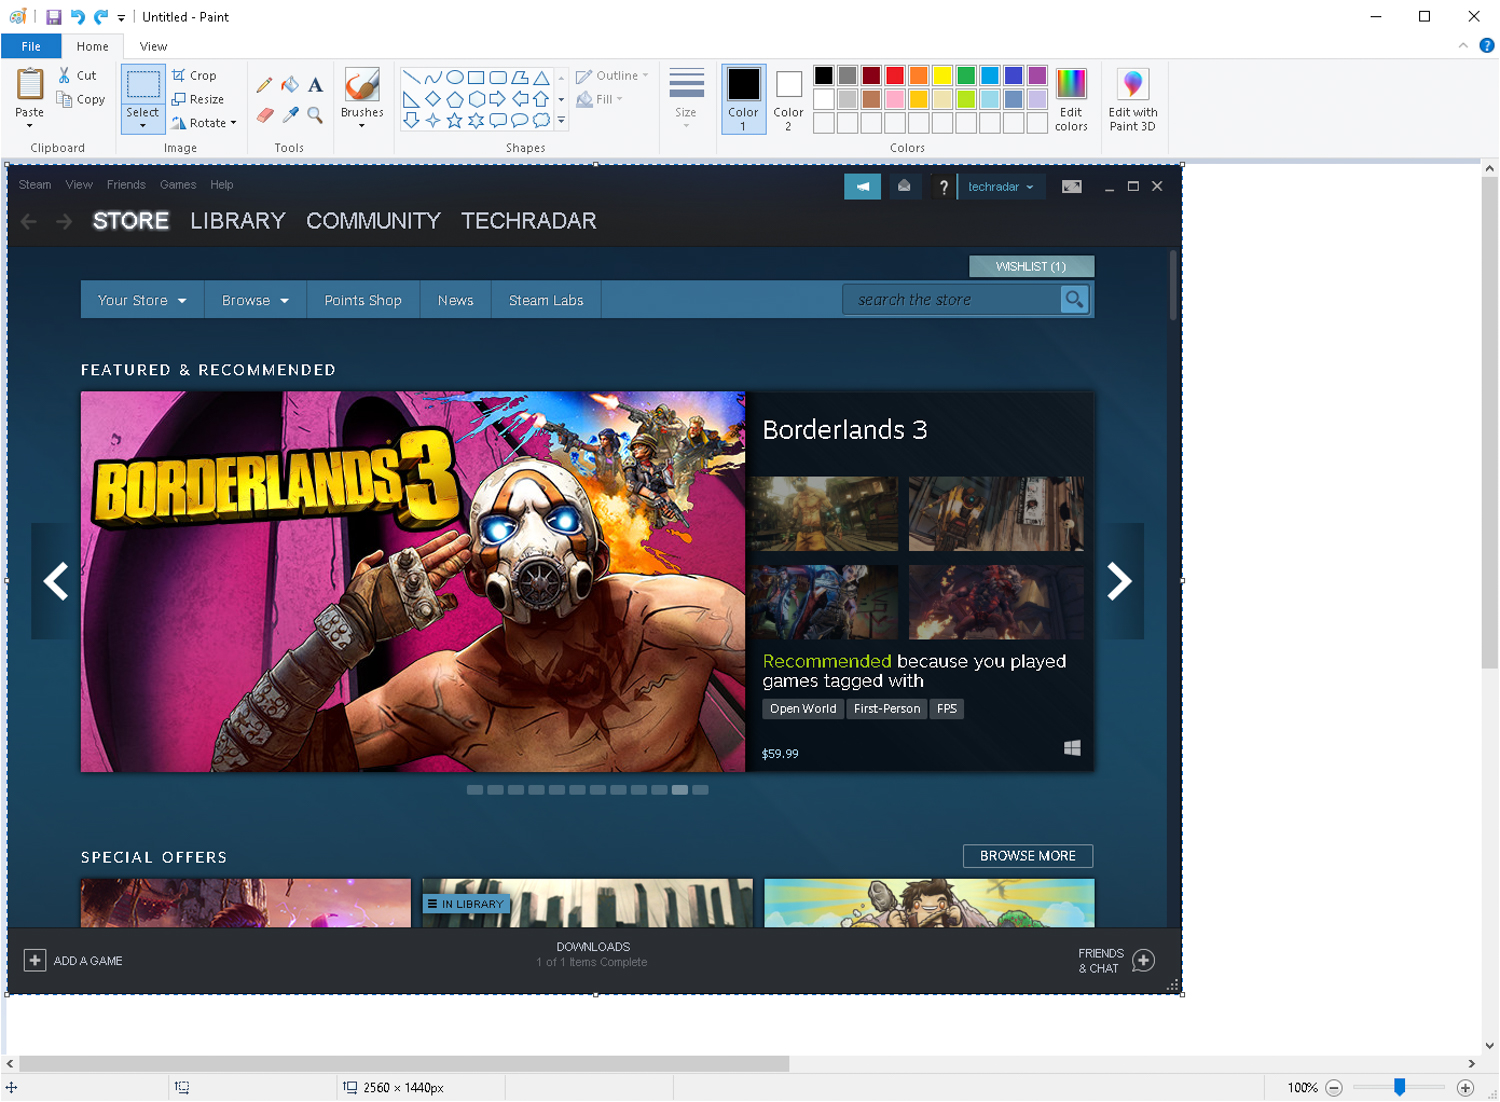The image size is (1500, 1102).
Task: Open the Resize dialog
Action: [x=198, y=99]
